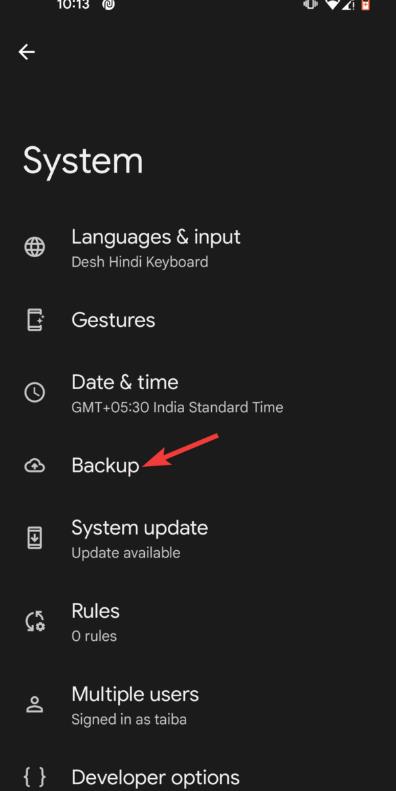This screenshot has height=791, width=396.
Task: Open Multiple users settings
Action: coord(198,704)
